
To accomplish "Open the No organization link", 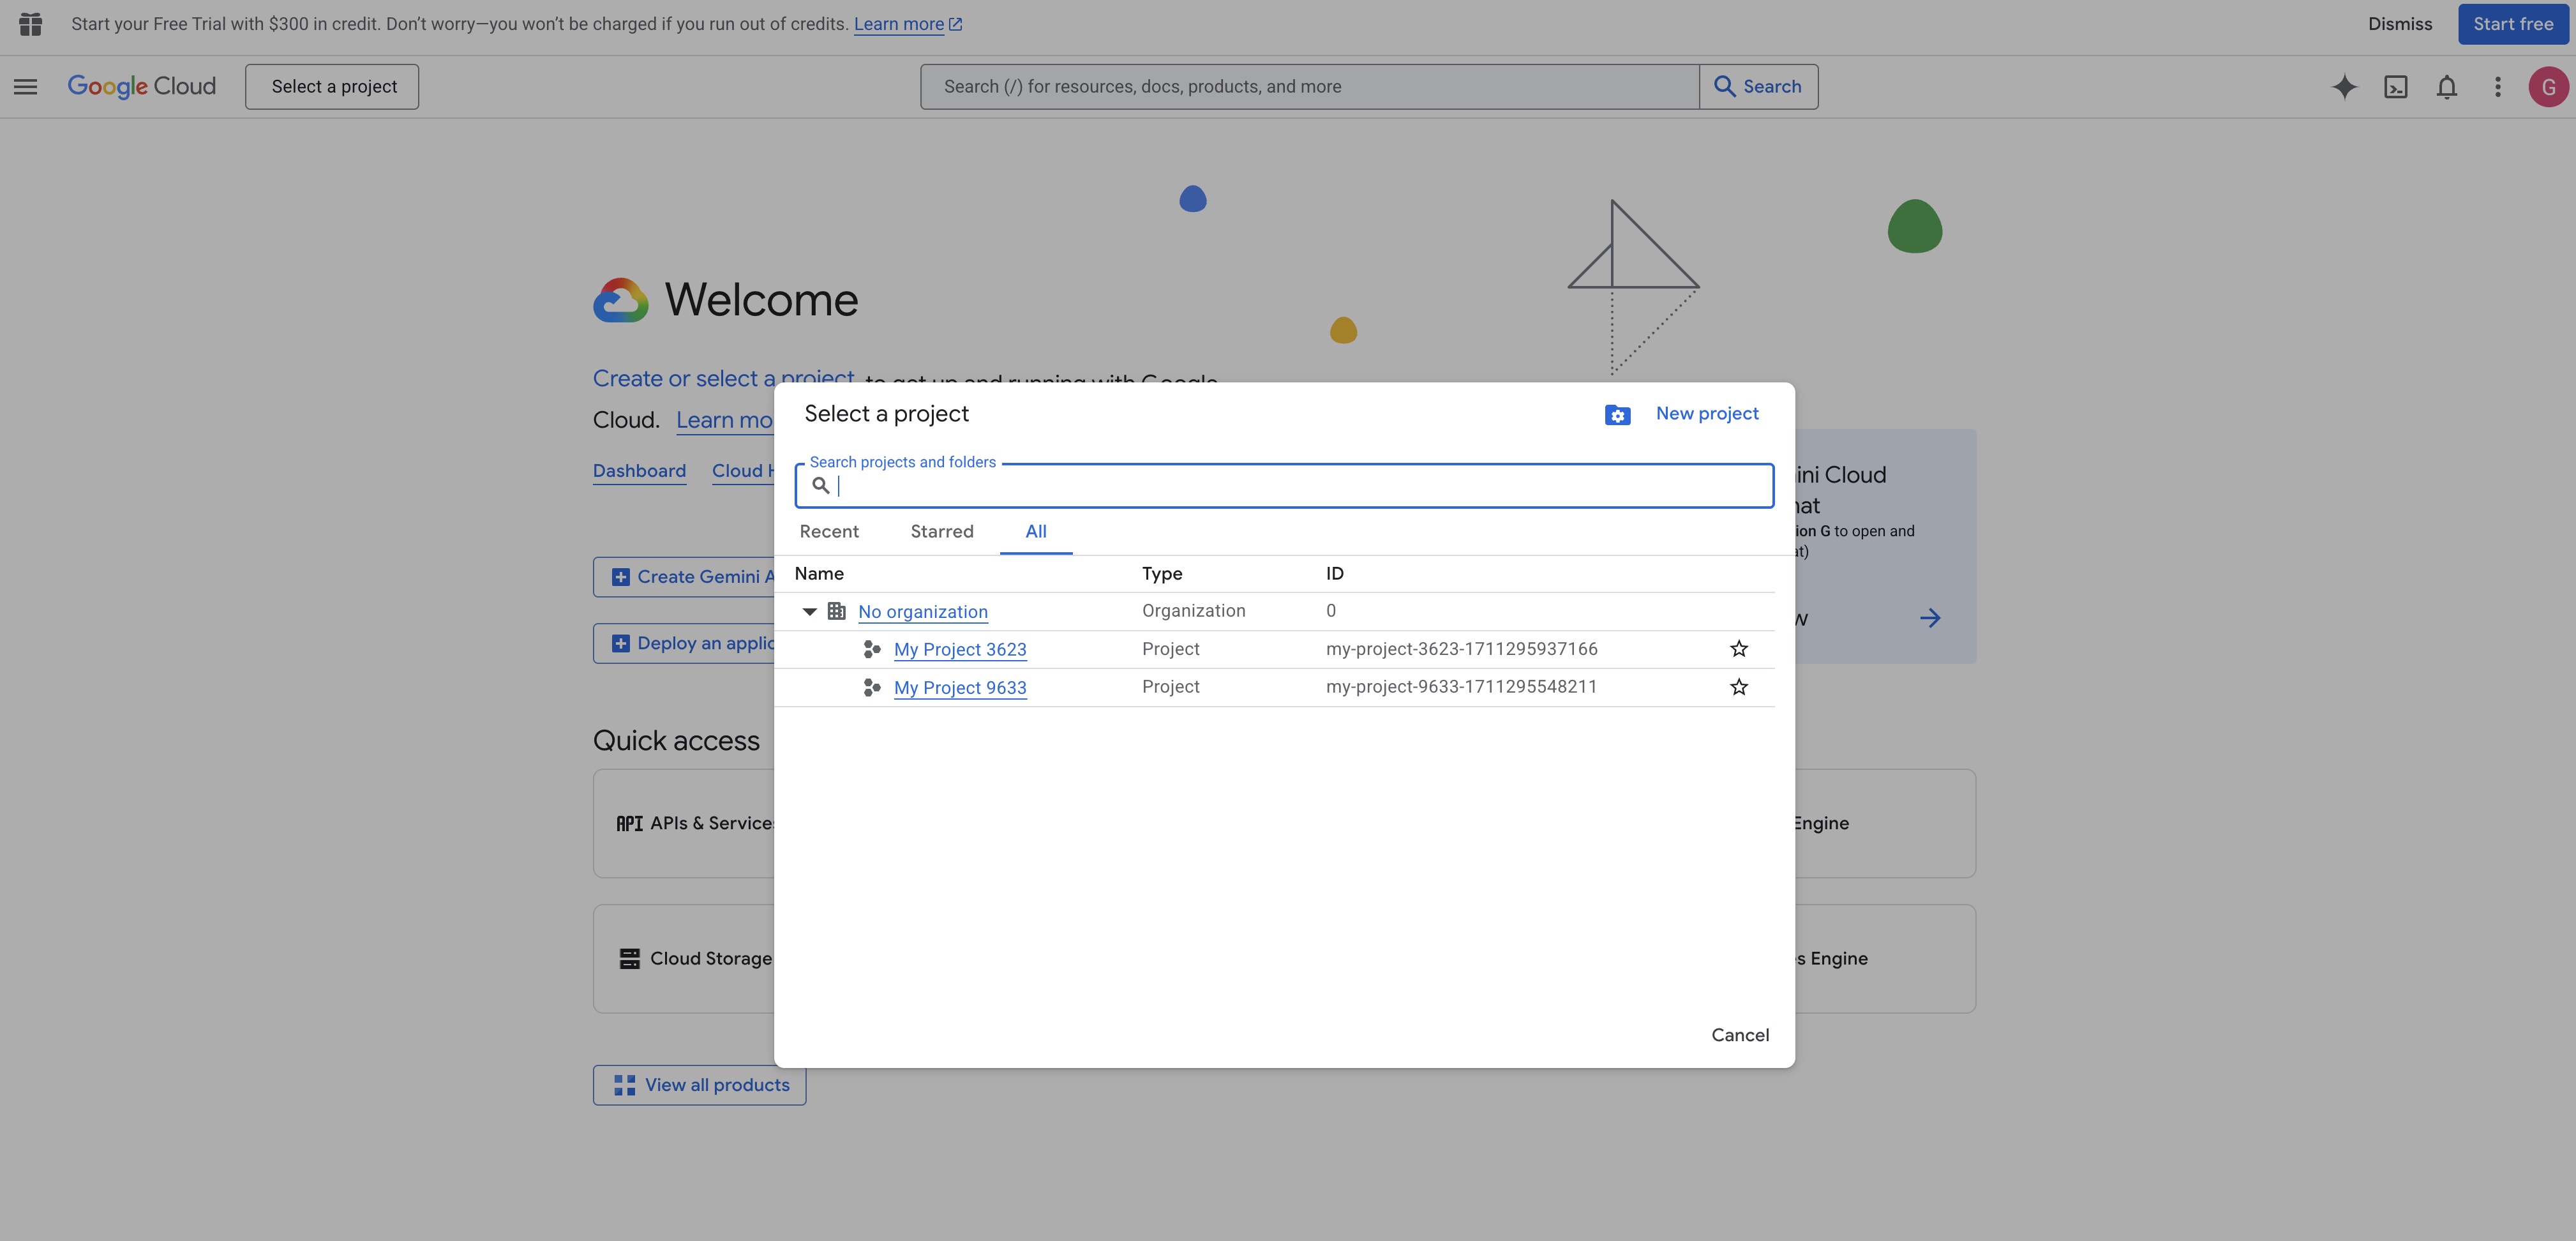I will pos(922,611).
